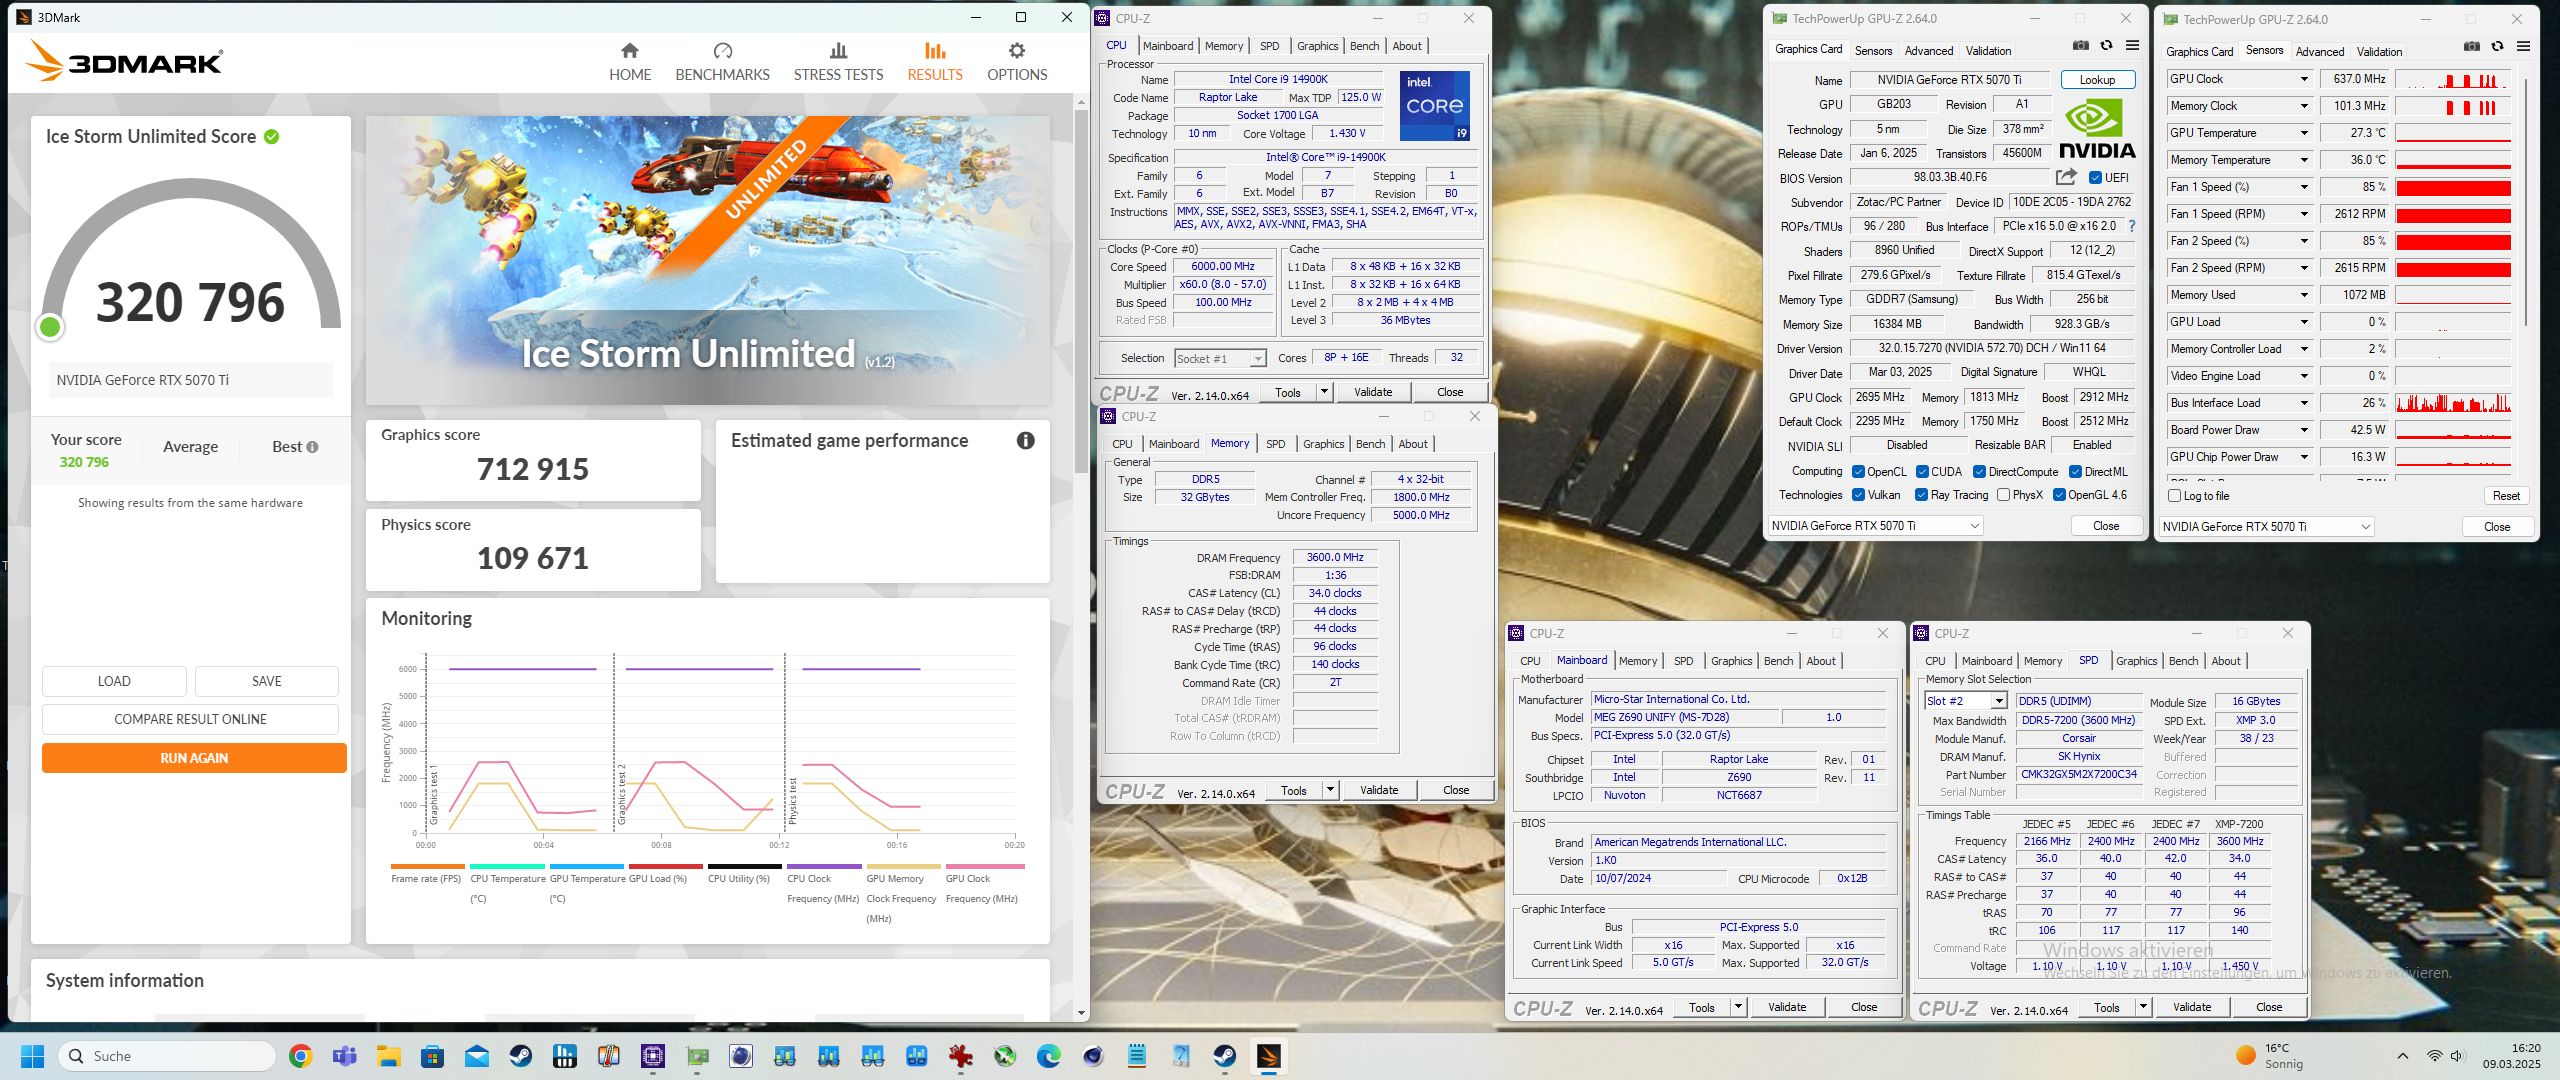Image resolution: width=2560 pixels, height=1080 pixels.
Task: Toggle the DirectCompute checkbox
Action: 1979,472
